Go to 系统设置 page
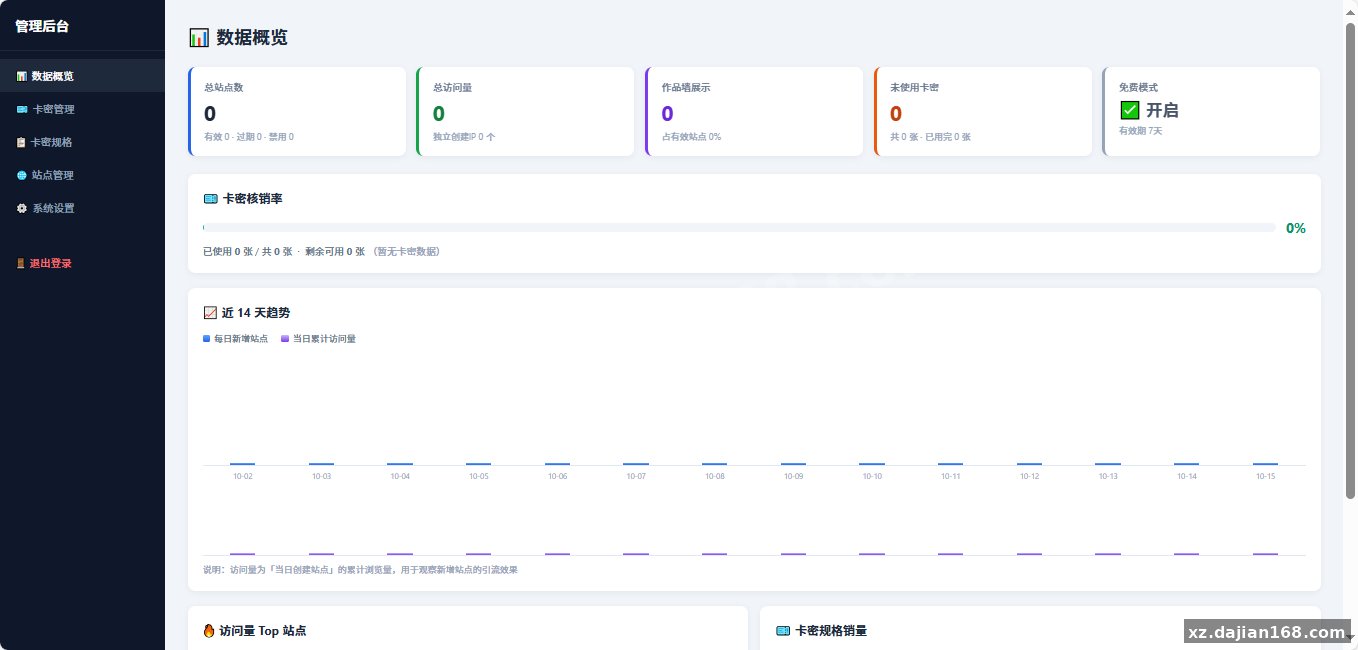Screen dimensions: 1358x650 (x=82, y=208)
